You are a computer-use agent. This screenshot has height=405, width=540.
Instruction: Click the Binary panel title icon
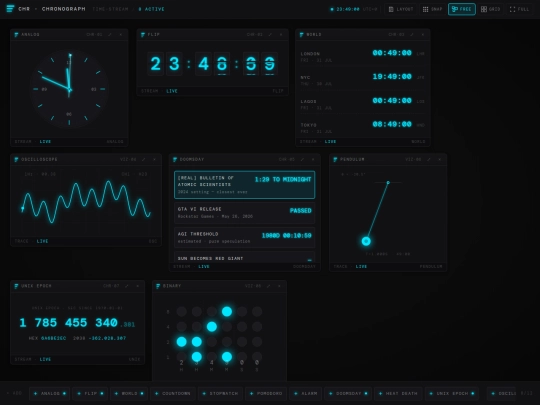(158, 286)
